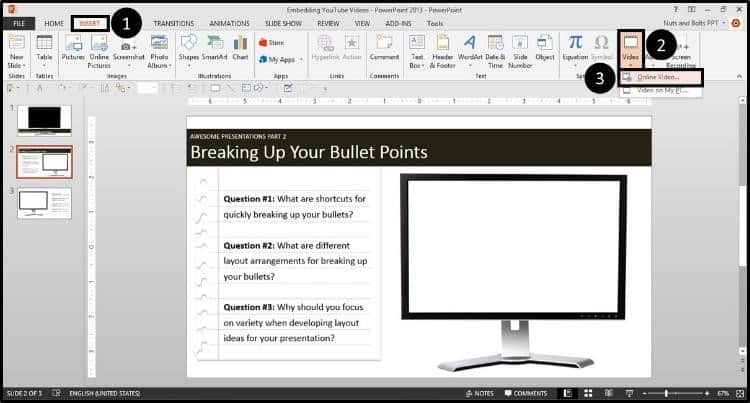Open the Shapes gallery

(x=188, y=49)
